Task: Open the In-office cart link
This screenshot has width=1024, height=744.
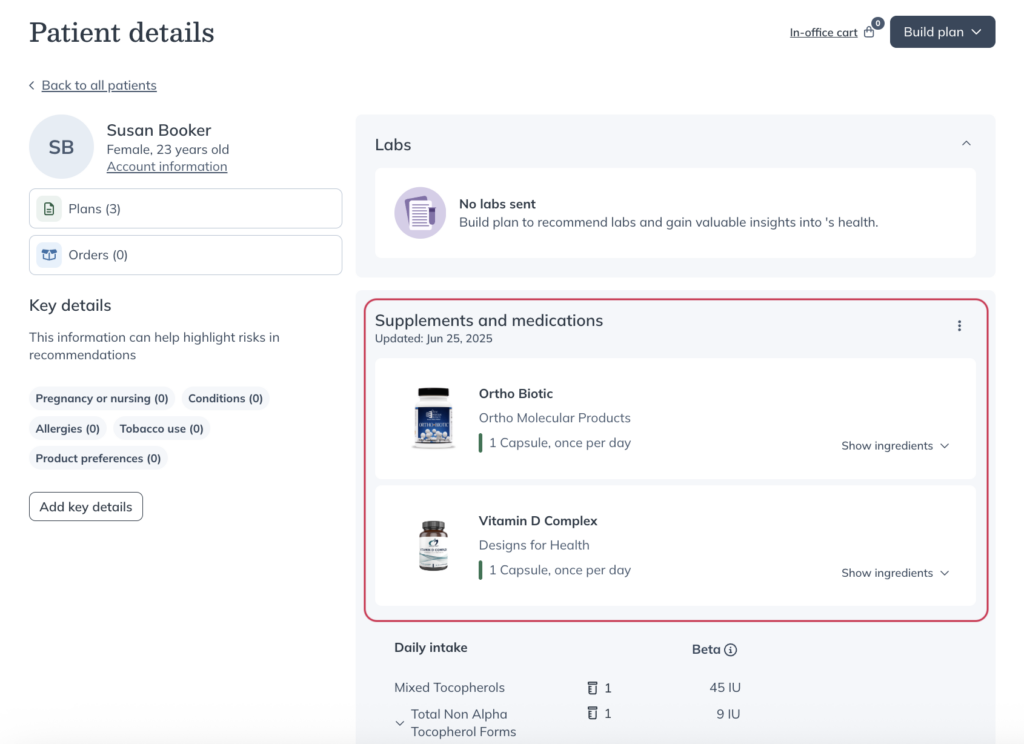Action: (x=824, y=33)
